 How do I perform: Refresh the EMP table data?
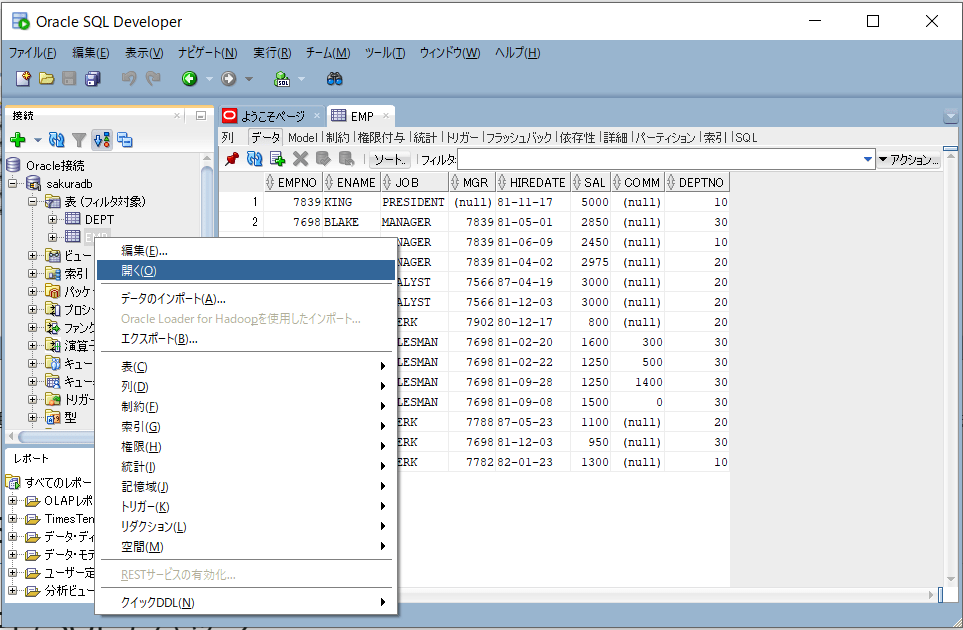click(x=254, y=159)
